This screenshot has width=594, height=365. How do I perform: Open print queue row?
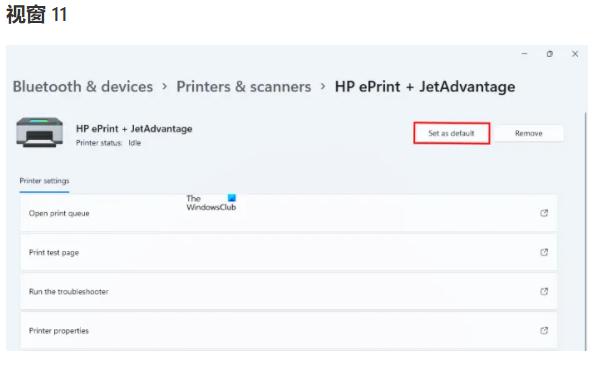pos(289,213)
